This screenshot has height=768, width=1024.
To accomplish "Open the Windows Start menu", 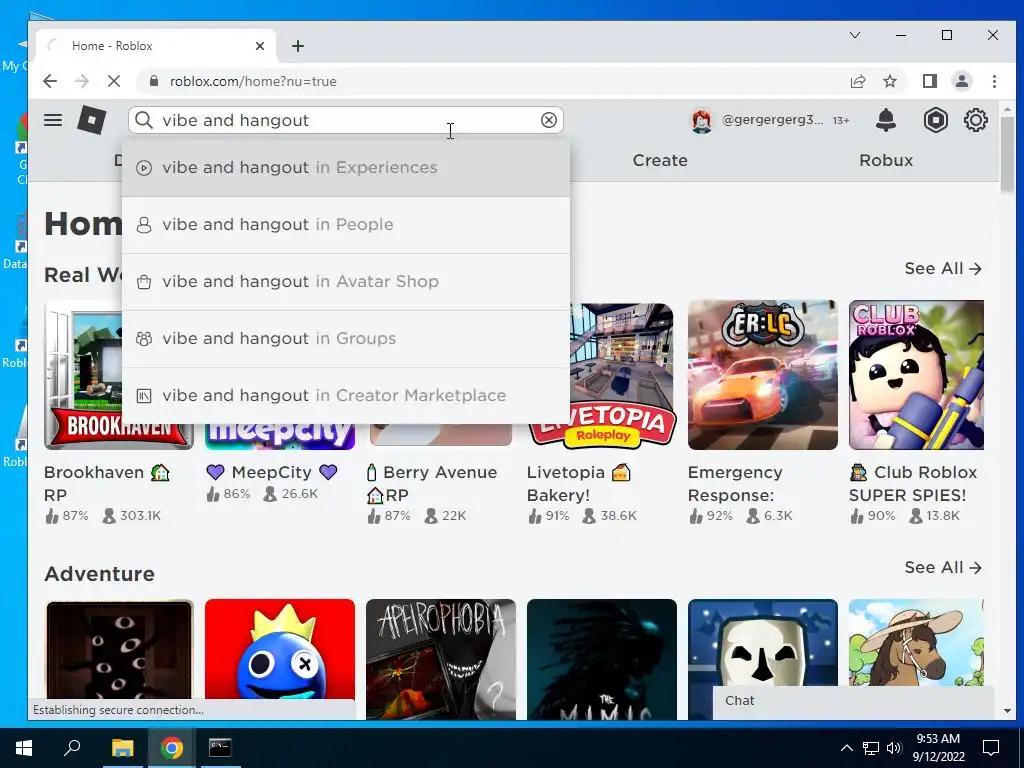I will click(x=24, y=748).
